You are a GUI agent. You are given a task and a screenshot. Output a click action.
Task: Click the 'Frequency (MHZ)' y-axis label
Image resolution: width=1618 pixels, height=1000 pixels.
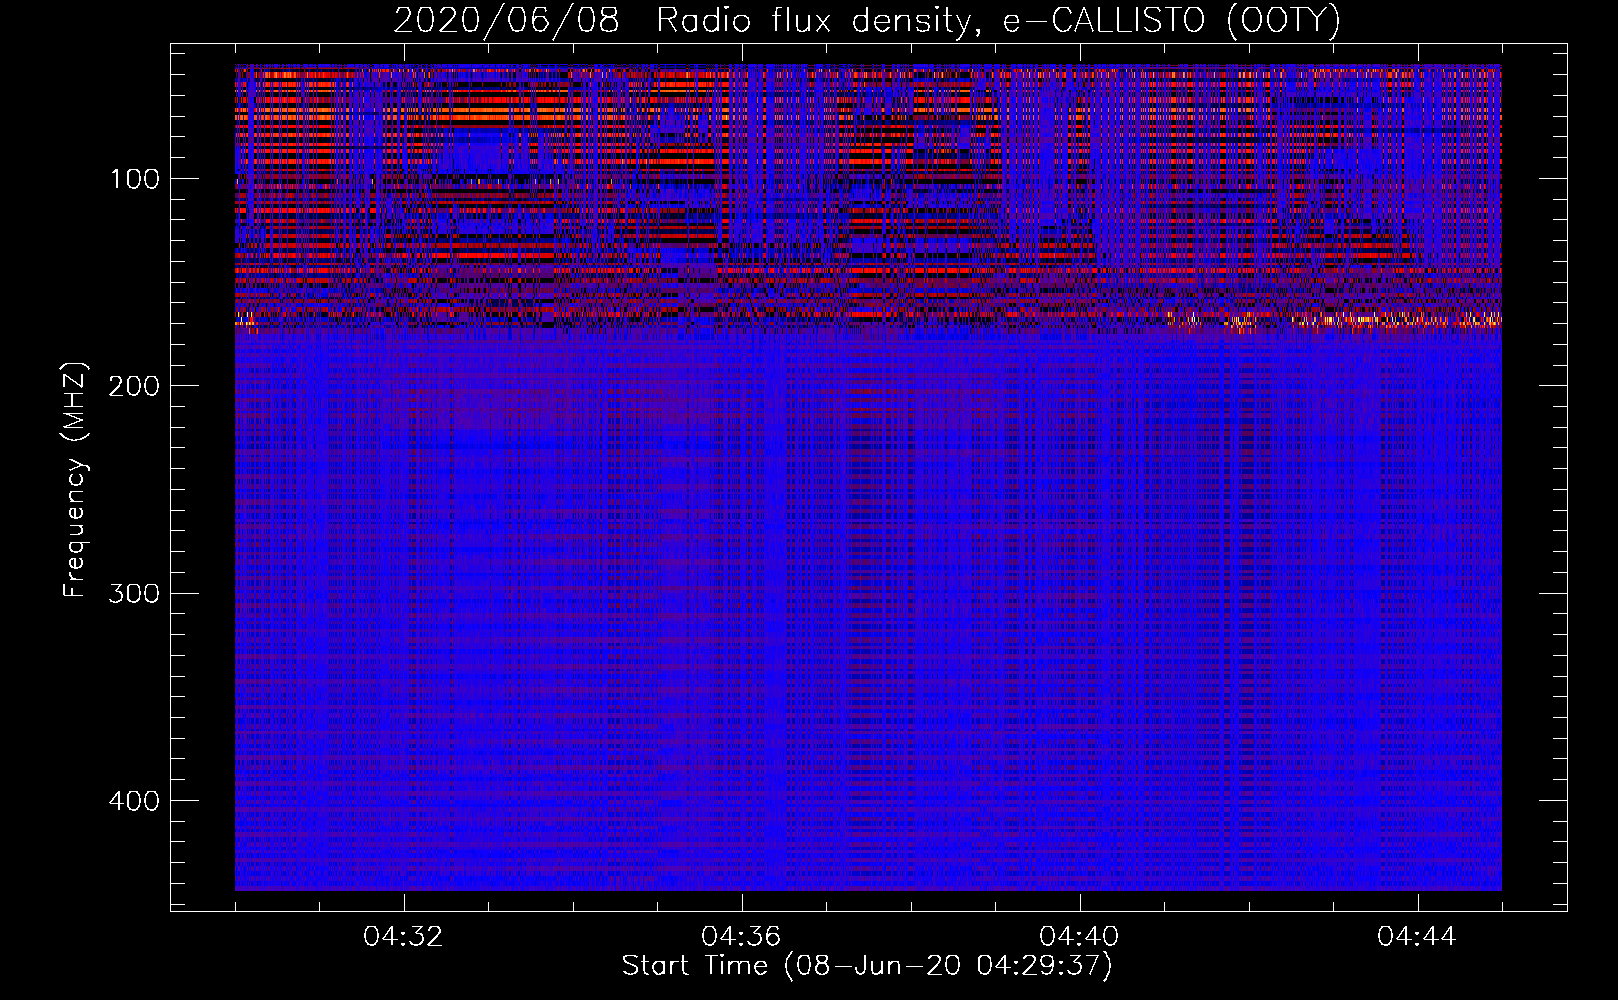click(75, 480)
